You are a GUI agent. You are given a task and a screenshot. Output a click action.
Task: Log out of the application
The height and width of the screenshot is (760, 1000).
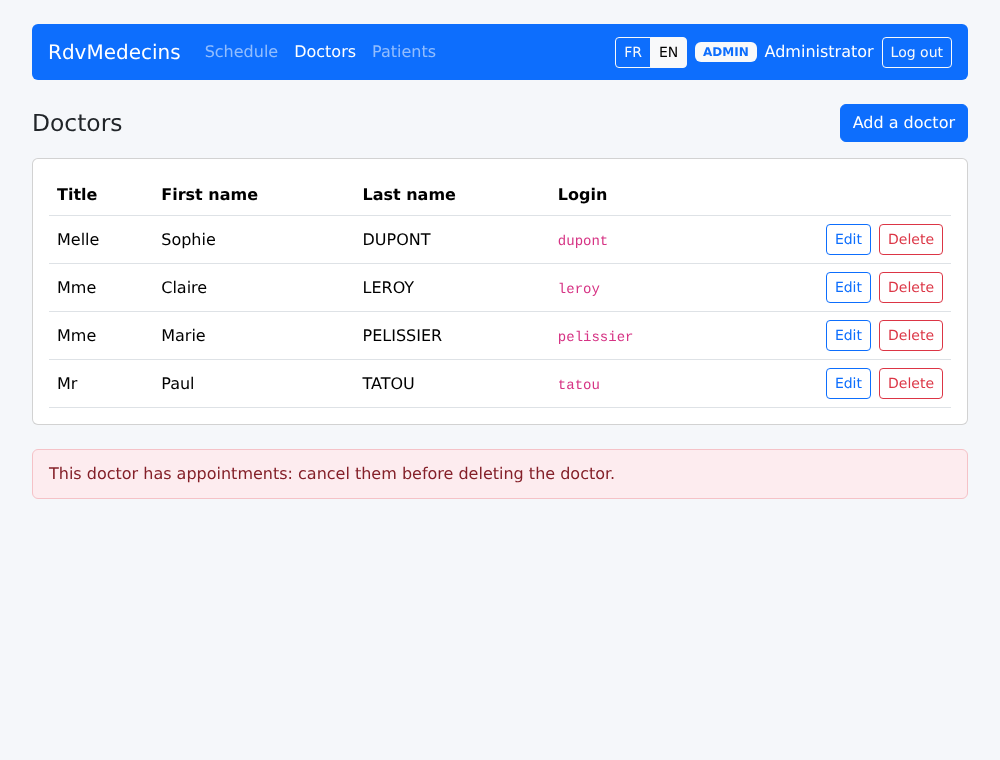click(x=916, y=52)
